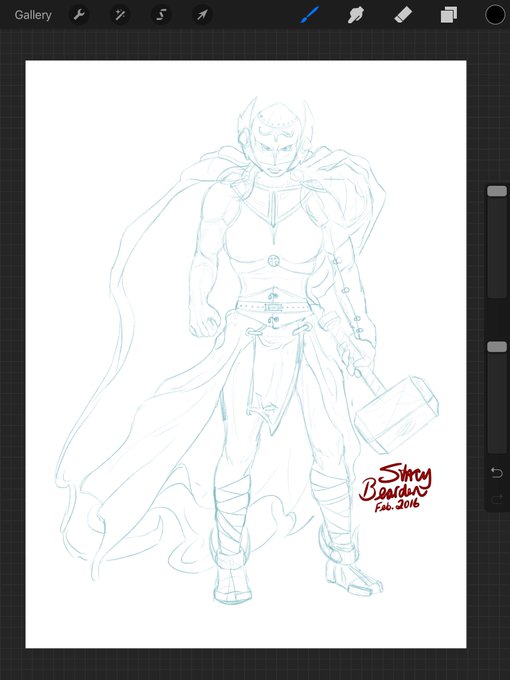This screenshot has width=510, height=680.
Task: Open the black color picker swatch
Action: 495,15
